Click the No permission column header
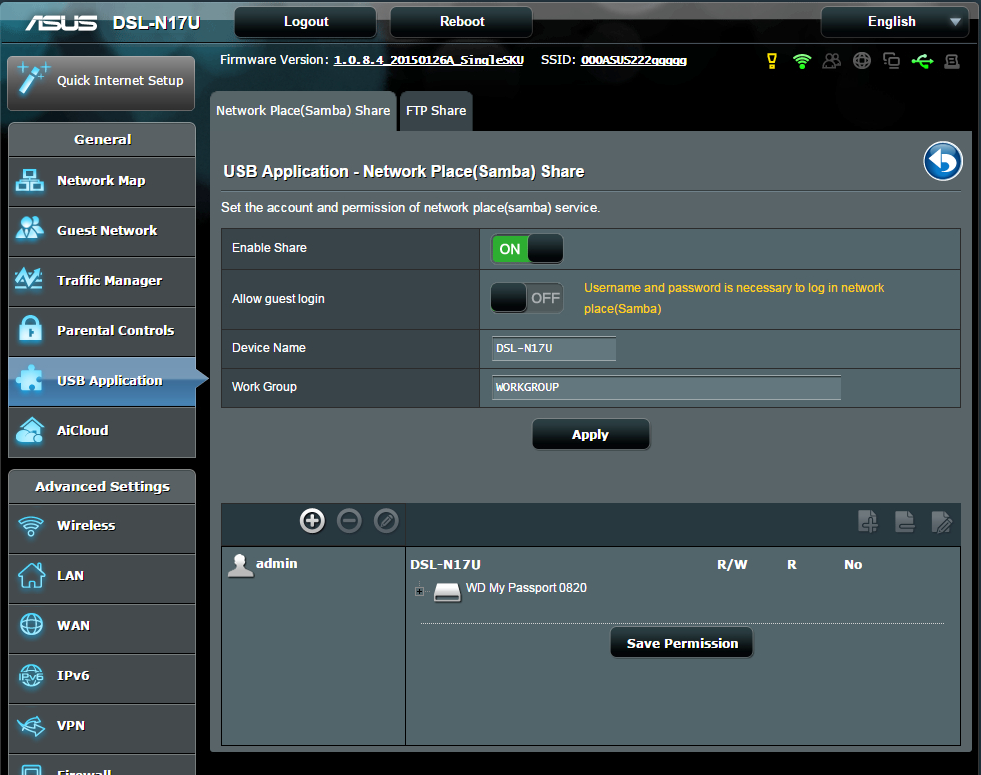The width and height of the screenshot is (981, 775). [x=853, y=565]
